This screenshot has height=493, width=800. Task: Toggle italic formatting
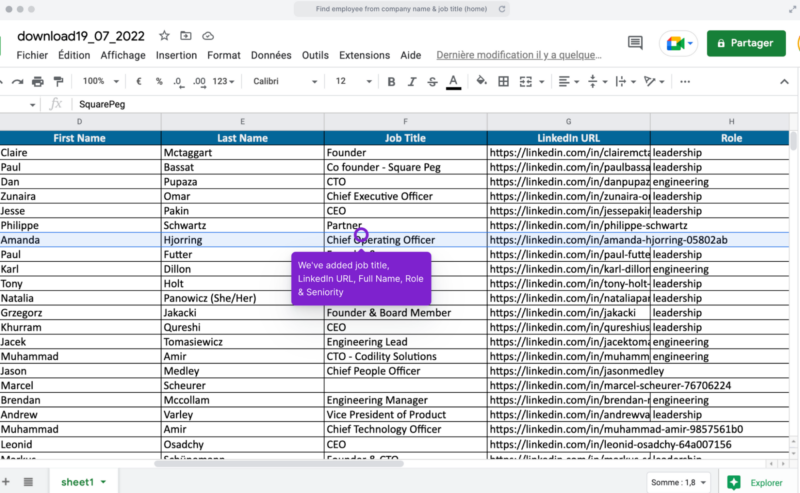pos(412,82)
